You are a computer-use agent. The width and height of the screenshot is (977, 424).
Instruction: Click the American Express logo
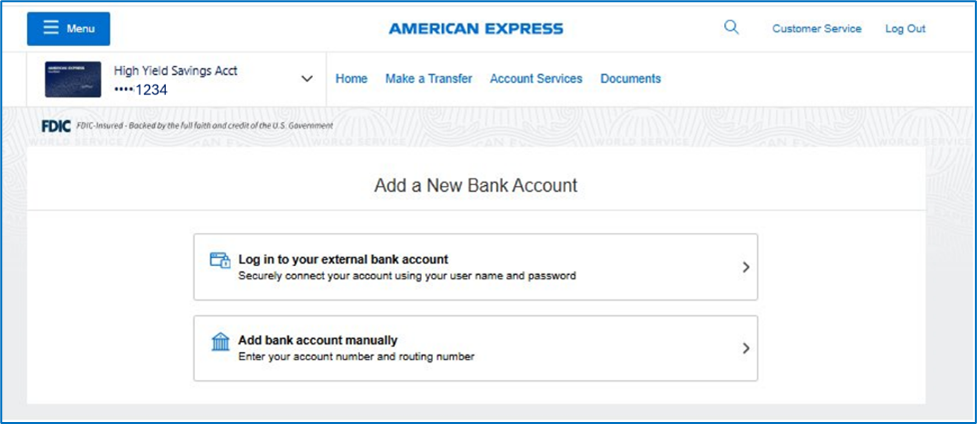pos(476,28)
